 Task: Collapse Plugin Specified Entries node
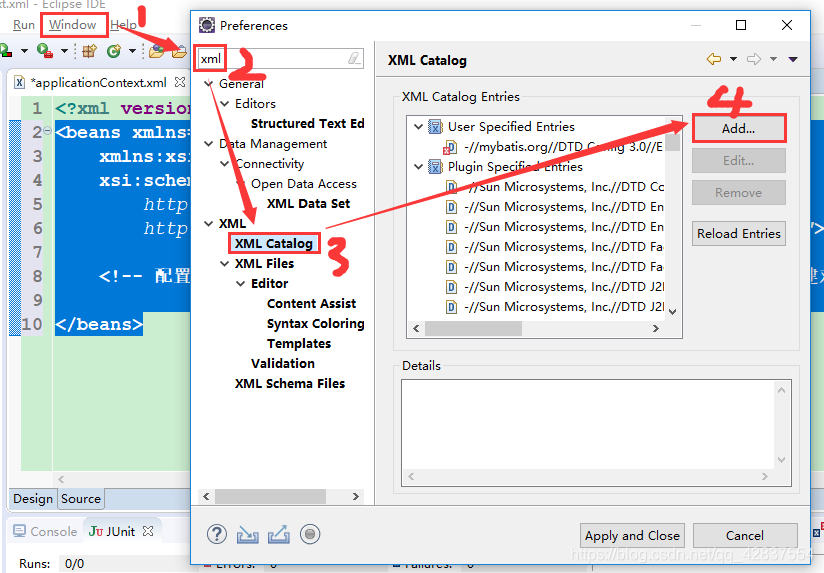point(418,167)
